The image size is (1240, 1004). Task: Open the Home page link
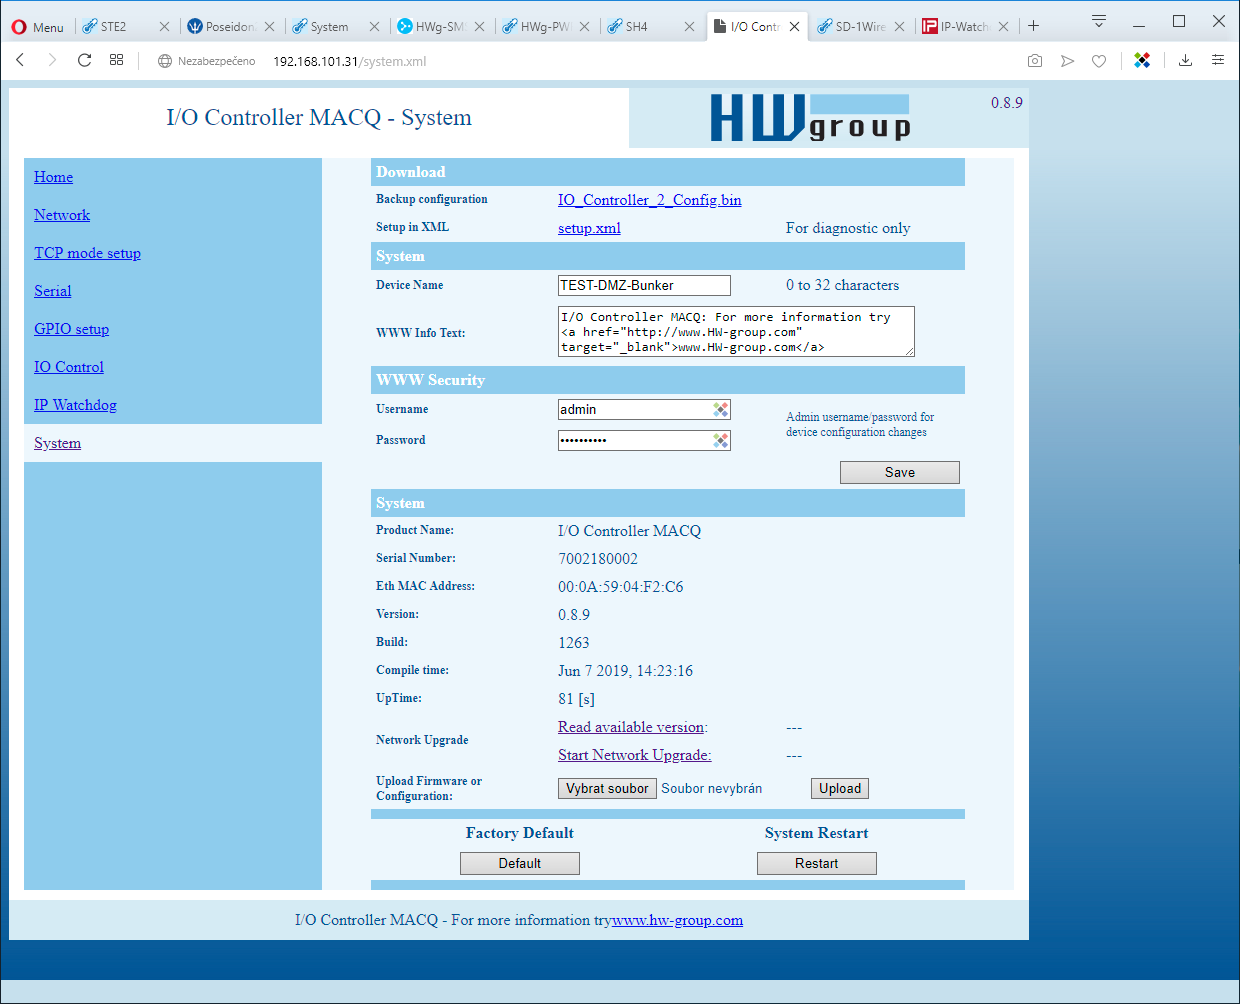pyautogui.click(x=53, y=177)
